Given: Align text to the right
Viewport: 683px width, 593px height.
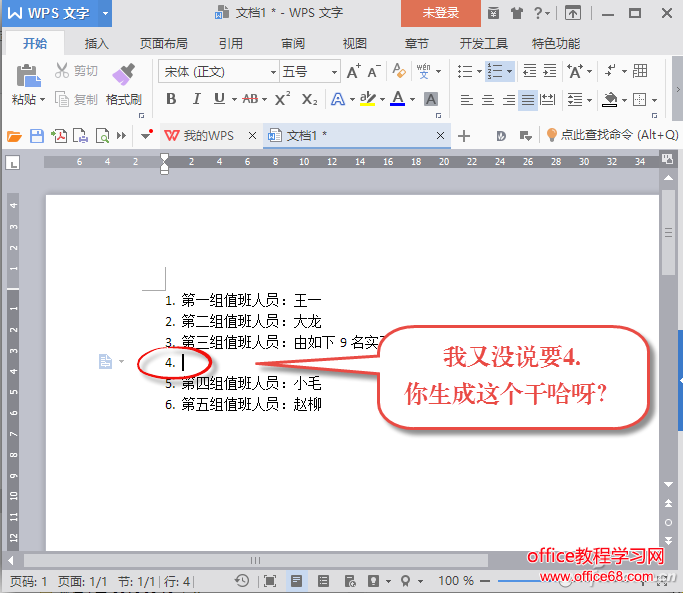Looking at the screenshot, I should point(508,100).
